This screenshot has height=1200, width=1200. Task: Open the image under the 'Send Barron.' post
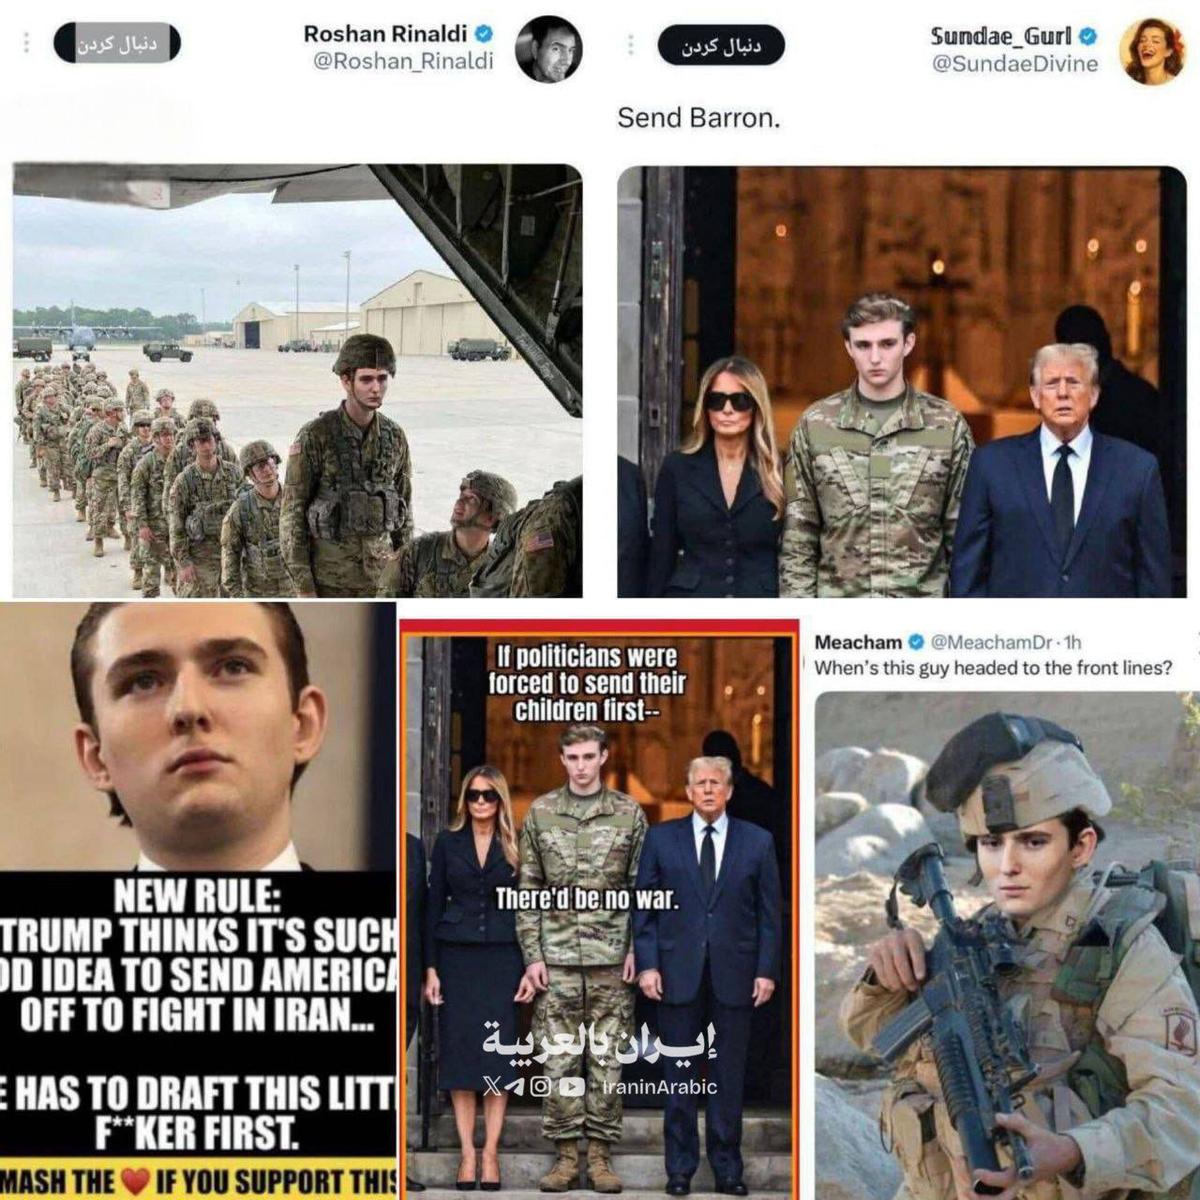901,382
